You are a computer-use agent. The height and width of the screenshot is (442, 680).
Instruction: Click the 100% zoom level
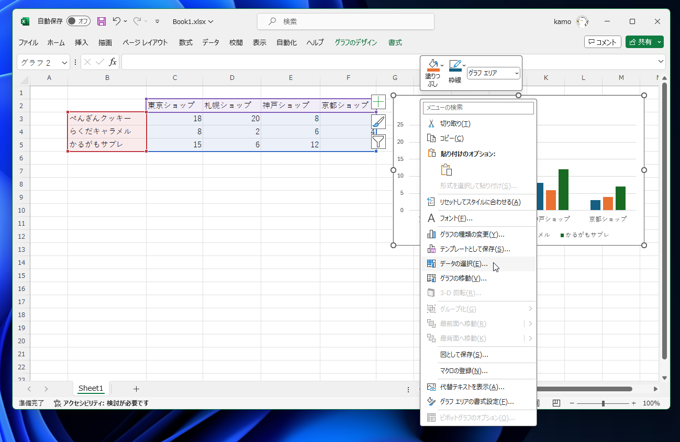click(651, 403)
